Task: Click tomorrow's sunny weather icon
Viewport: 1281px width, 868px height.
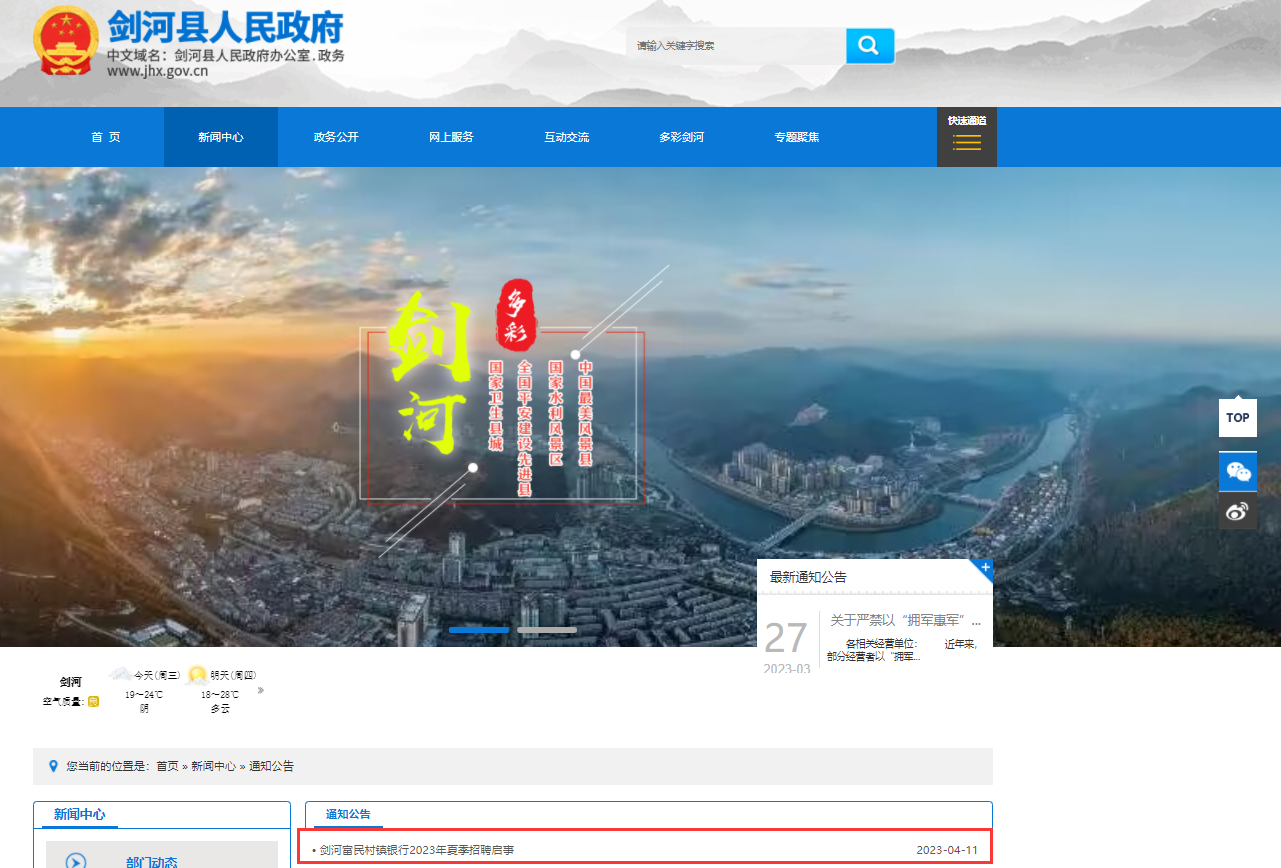Action: (x=197, y=675)
